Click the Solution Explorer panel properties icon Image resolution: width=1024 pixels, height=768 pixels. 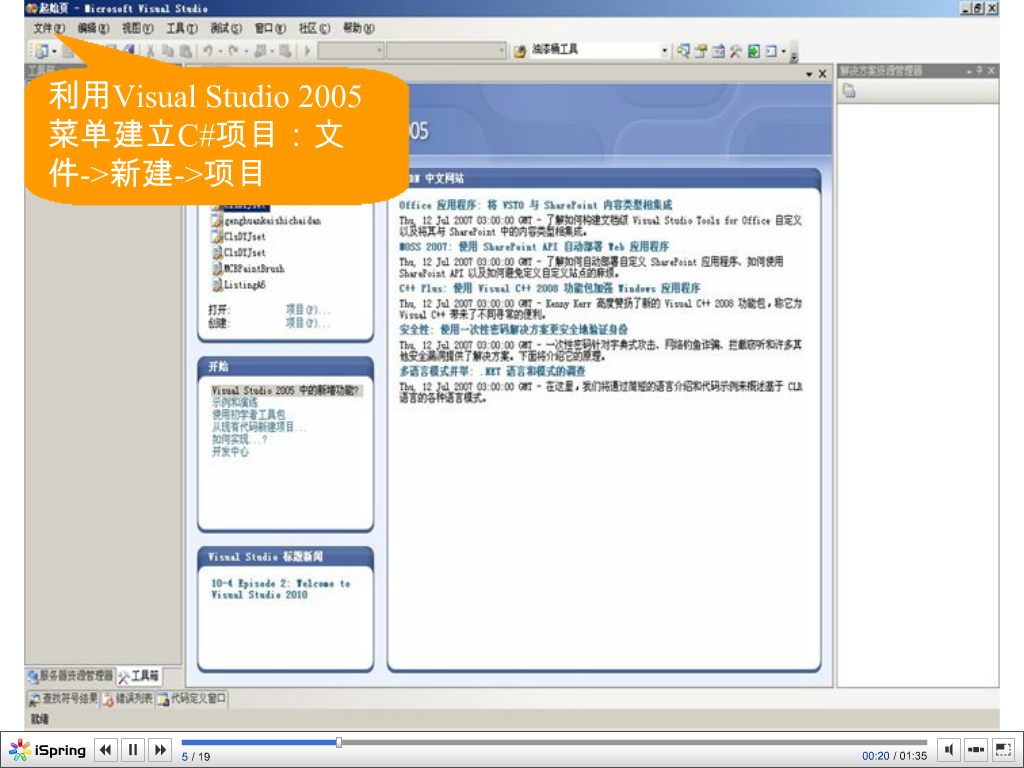[849, 91]
